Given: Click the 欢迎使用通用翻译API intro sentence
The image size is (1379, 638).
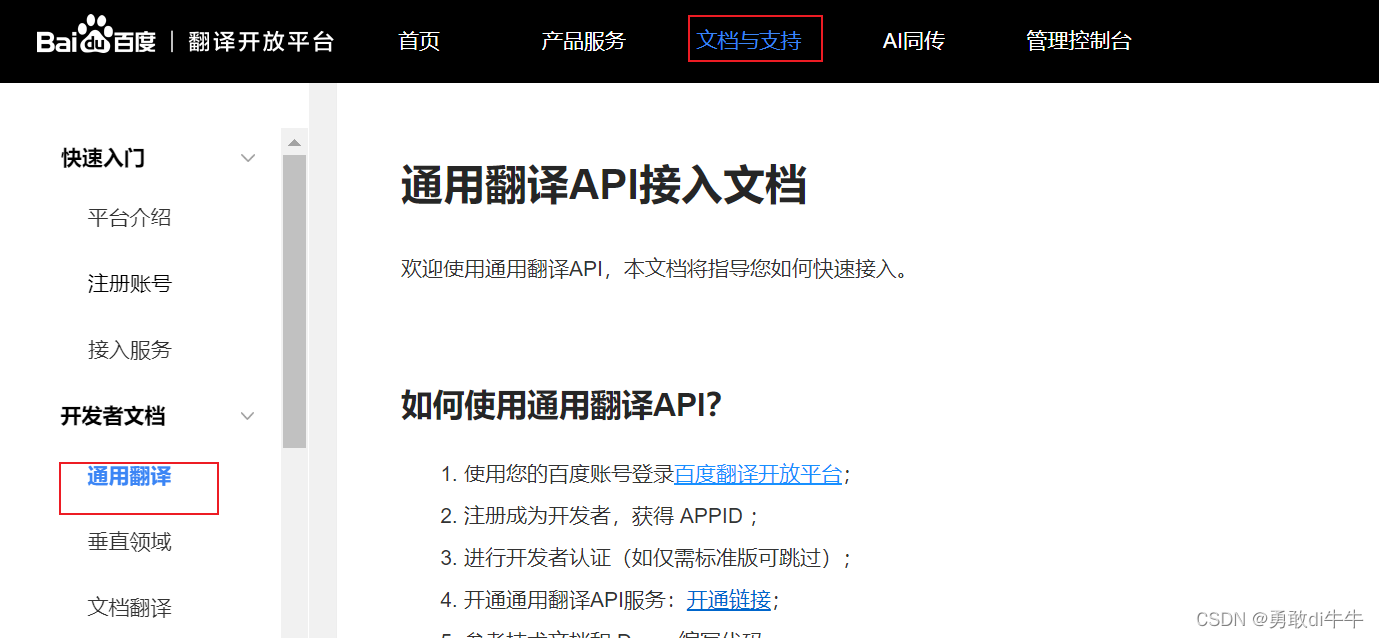Looking at the screenshot, I should click(655, 269).
